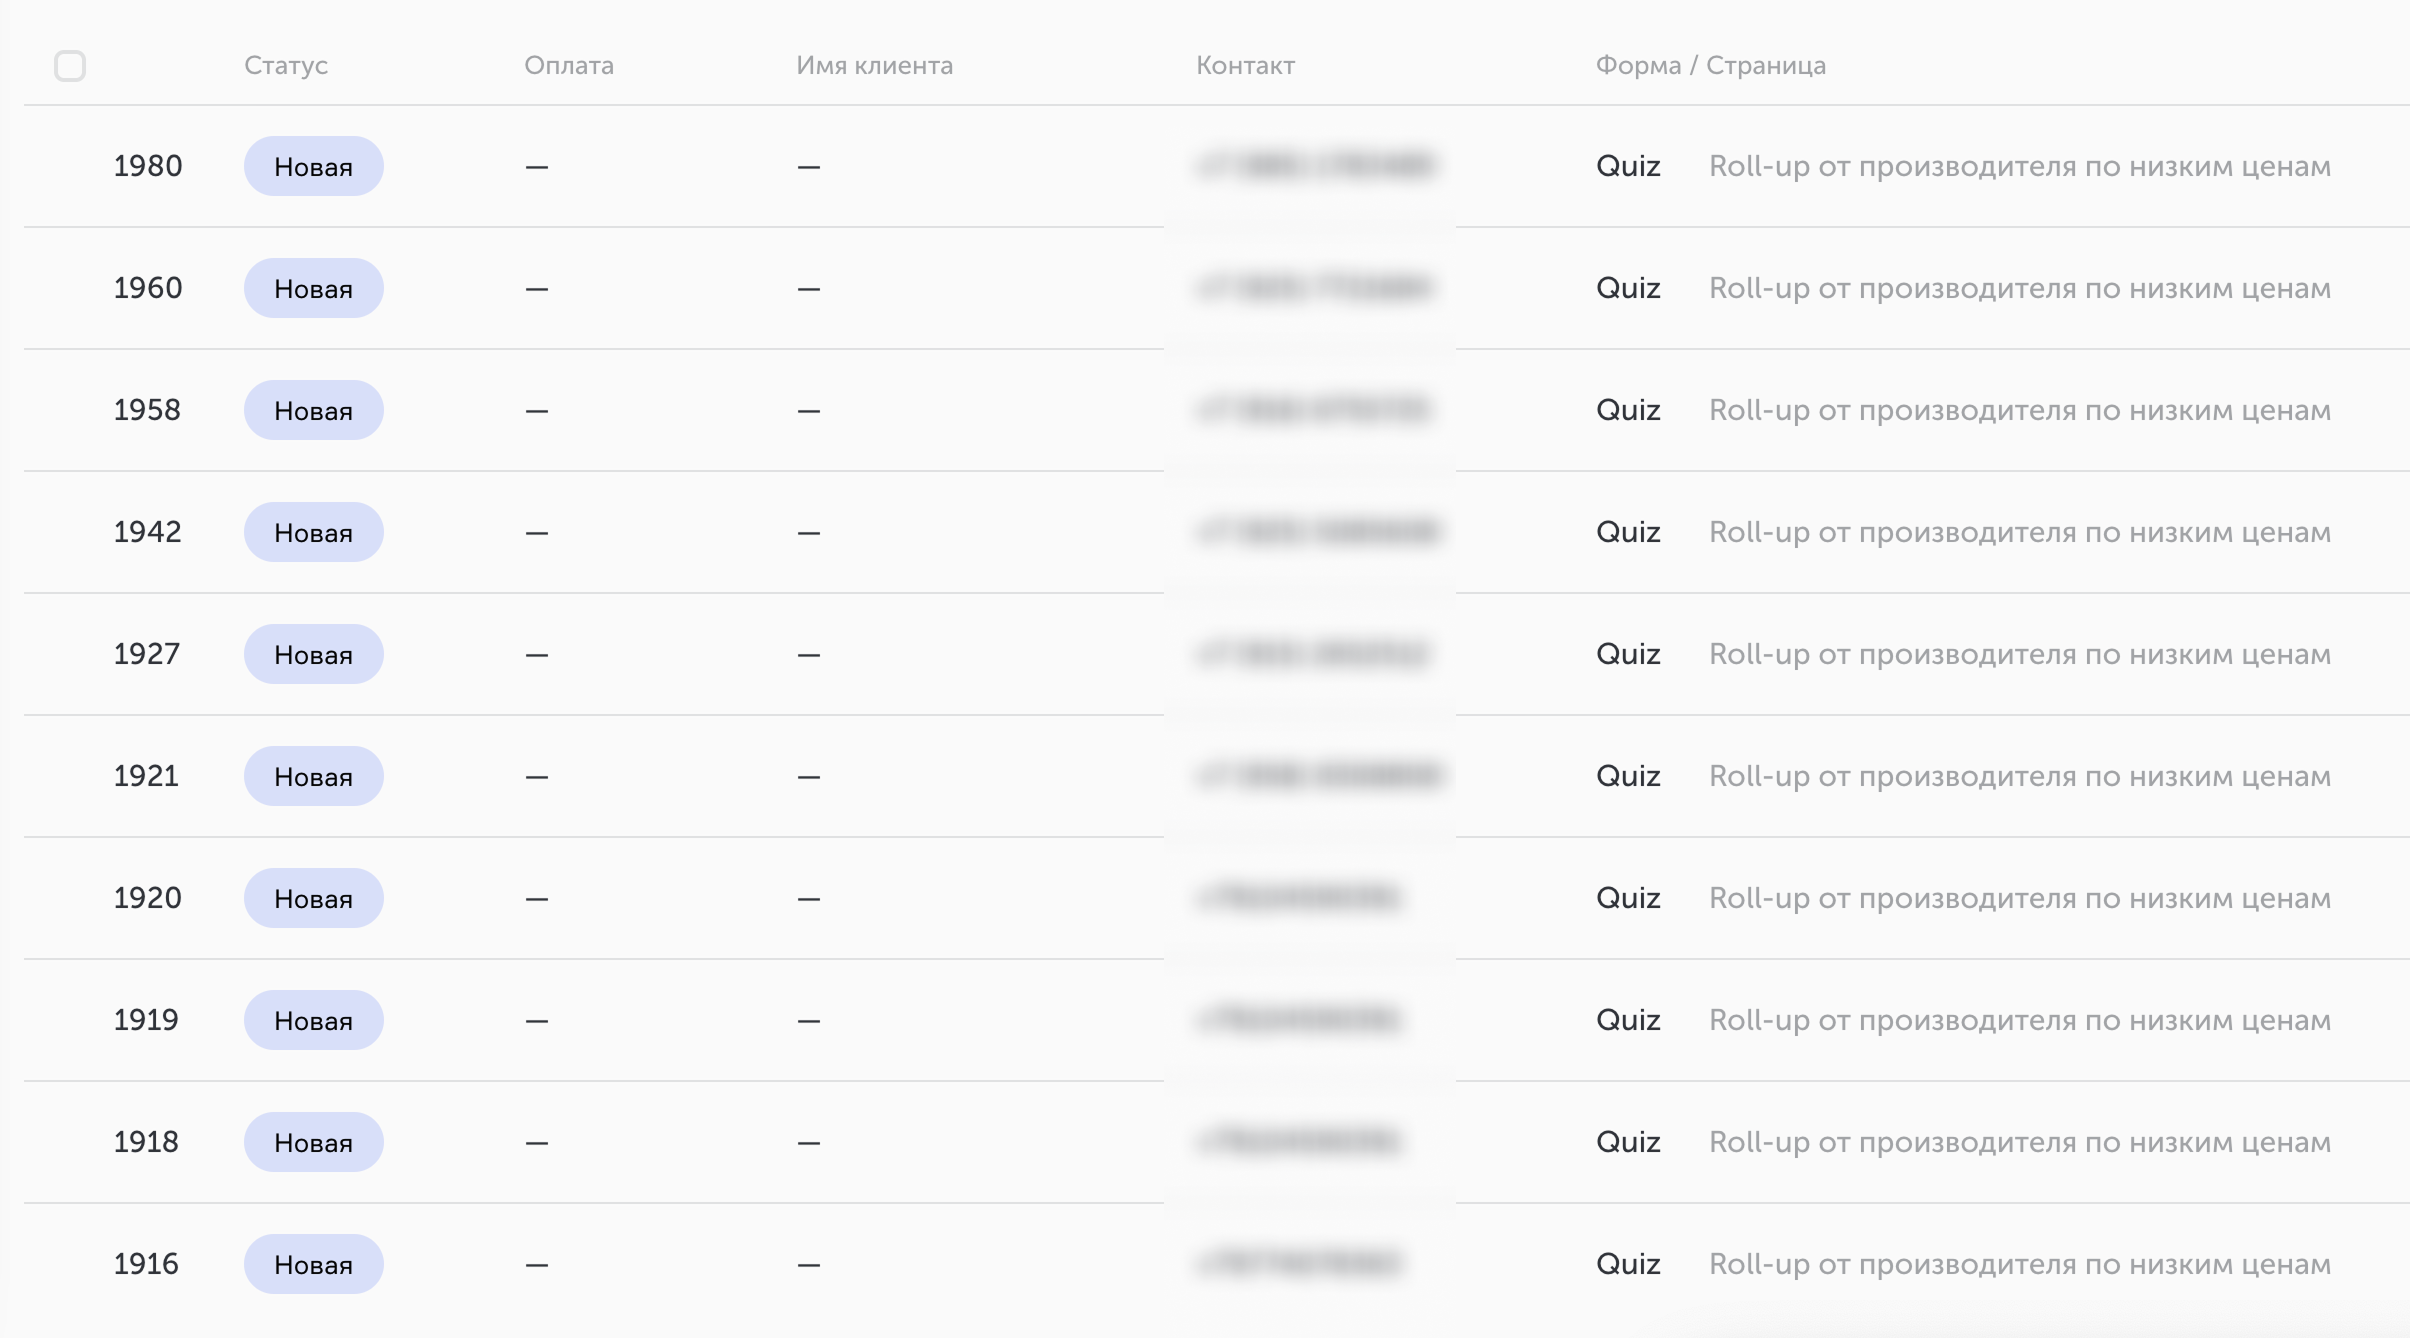
Task: Click the blurred contact of order 1920
Action: (1300, 898)
